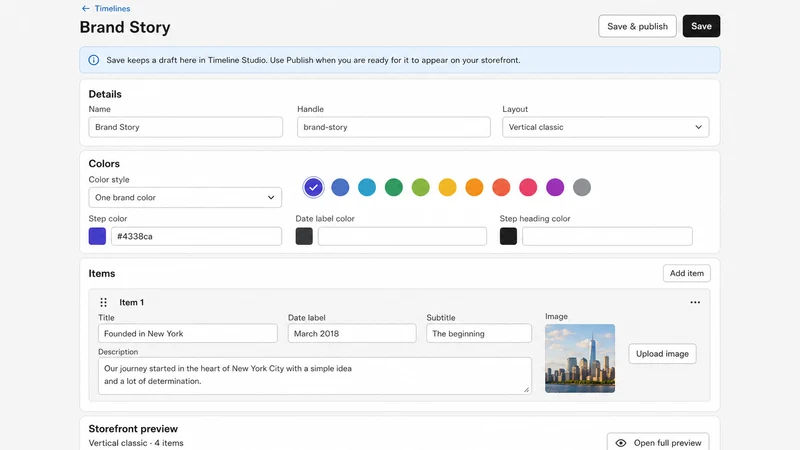Image resolution: width=800 pixels, height=450 pixels.
Task: Pick the pink color preset circle
Action: click(x=528, y=187)
